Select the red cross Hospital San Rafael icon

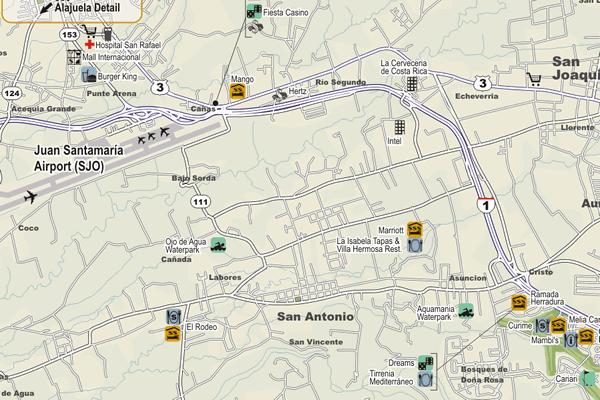pyautogui.click(x=89, y=44)
